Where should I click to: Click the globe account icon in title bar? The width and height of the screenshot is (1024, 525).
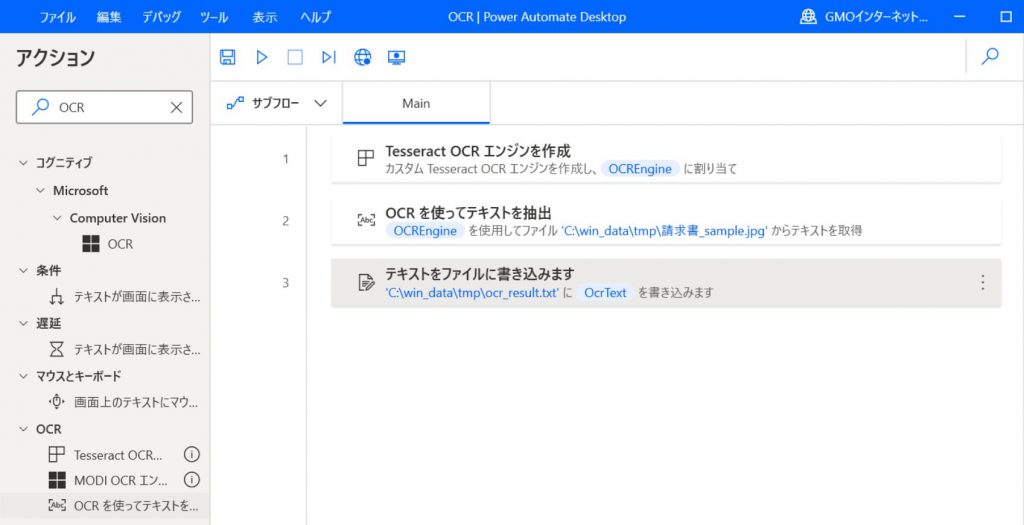pos(808,17)
